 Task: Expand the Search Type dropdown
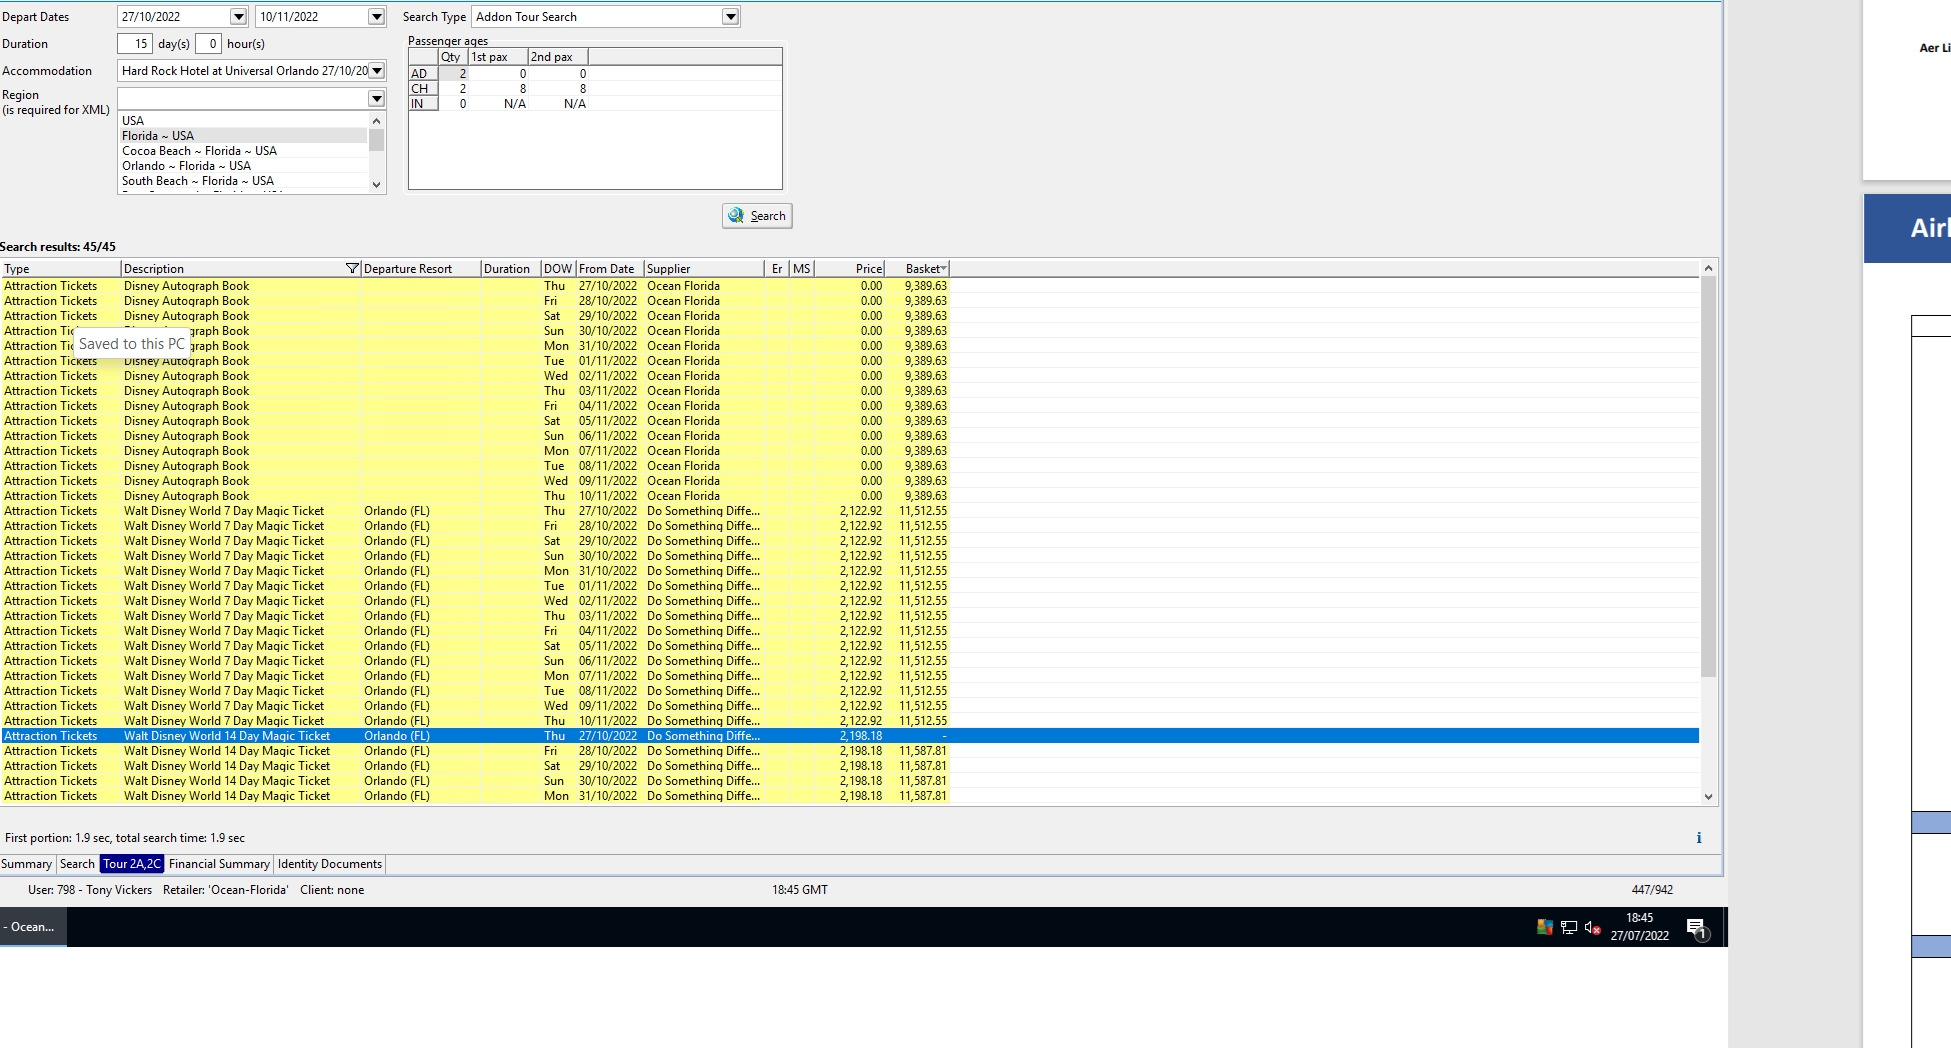[x=730, y=17]
